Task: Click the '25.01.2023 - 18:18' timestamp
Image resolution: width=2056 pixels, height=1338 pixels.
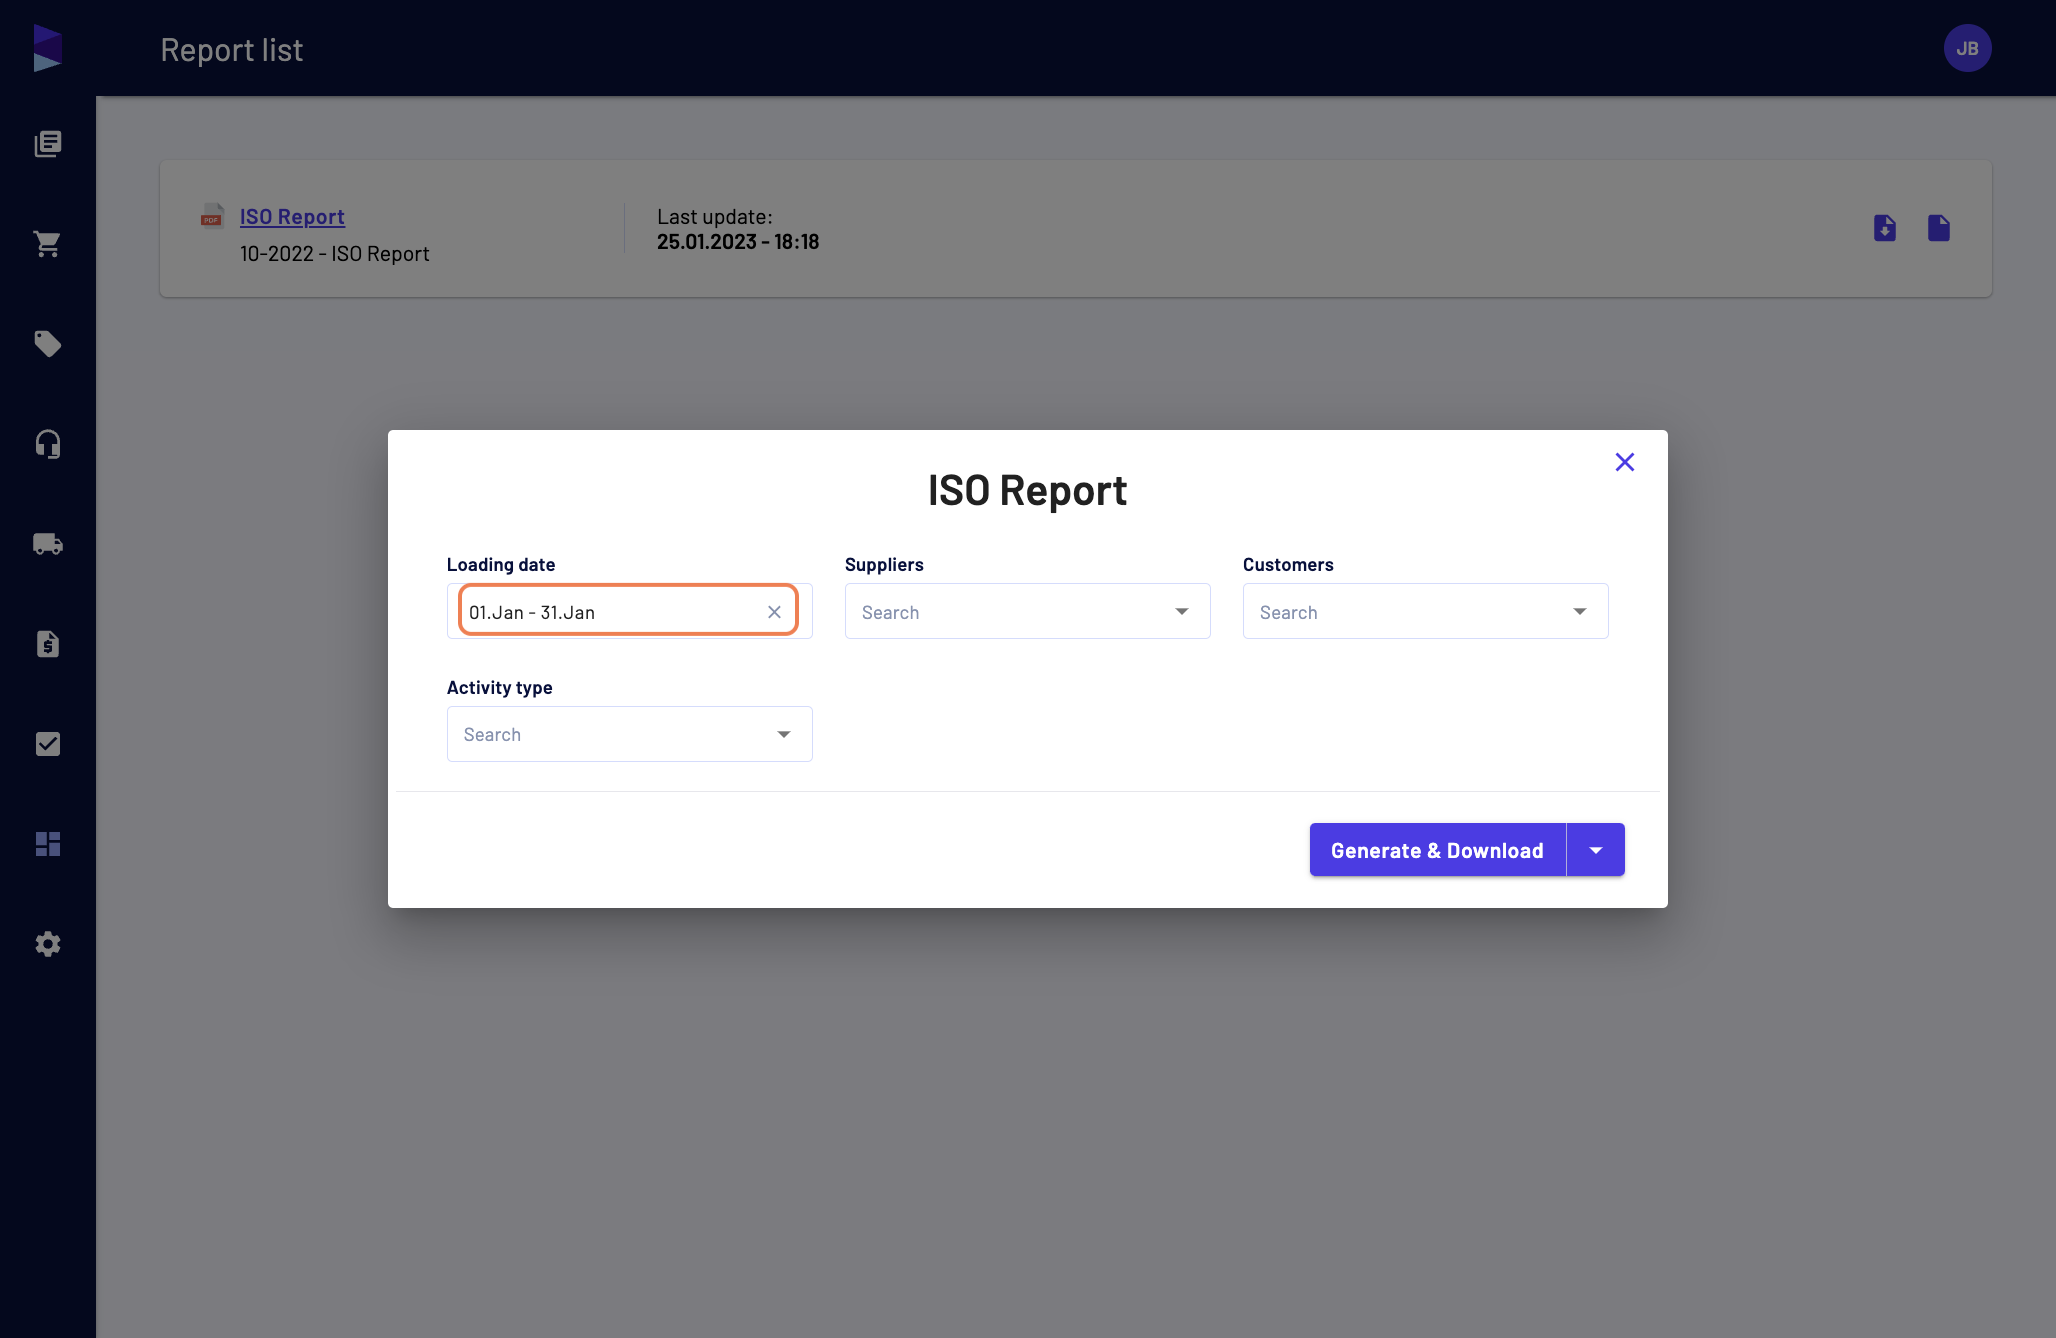Action: 738,242
